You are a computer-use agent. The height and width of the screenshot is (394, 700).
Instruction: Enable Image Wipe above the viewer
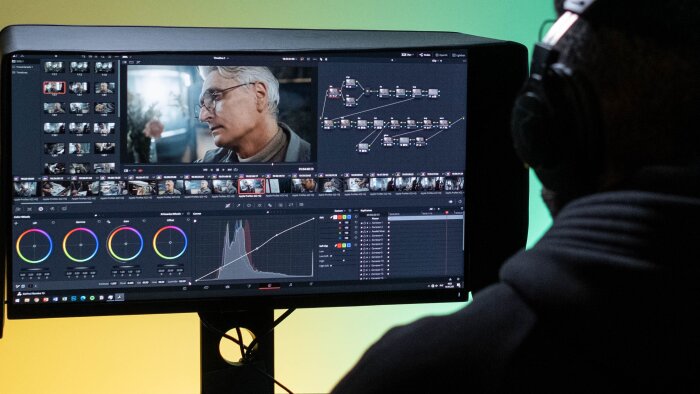[x=125, y=62]
